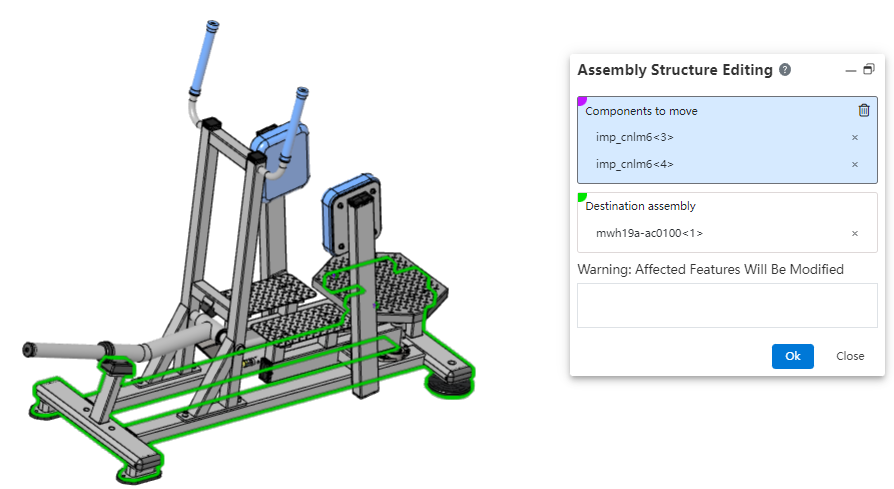The image size is (894, 489).
Task: Activate the Destination assembly field
Action: [x=700, y=206]
